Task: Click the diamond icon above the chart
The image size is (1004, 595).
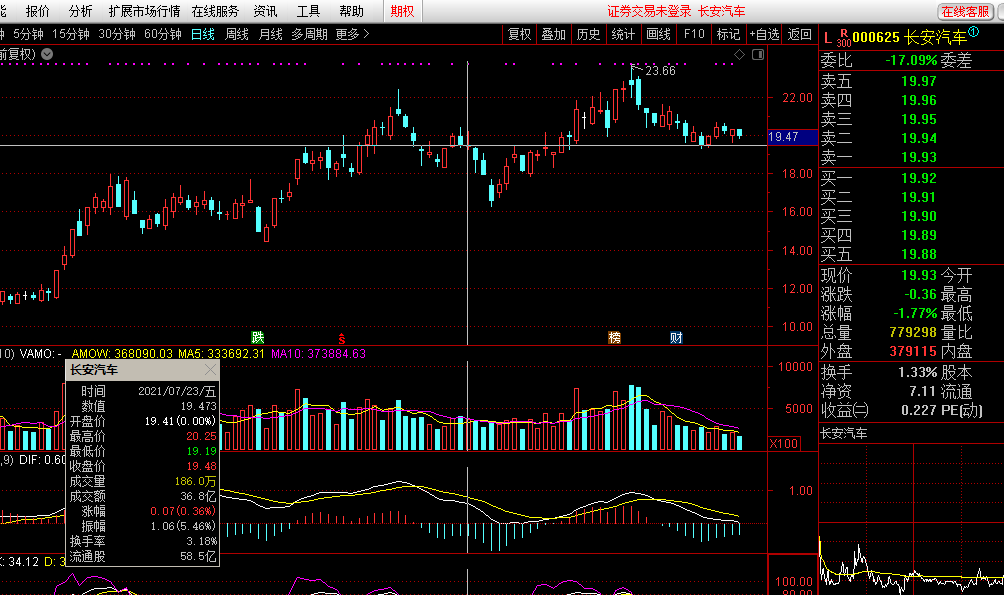Action: 739,54
